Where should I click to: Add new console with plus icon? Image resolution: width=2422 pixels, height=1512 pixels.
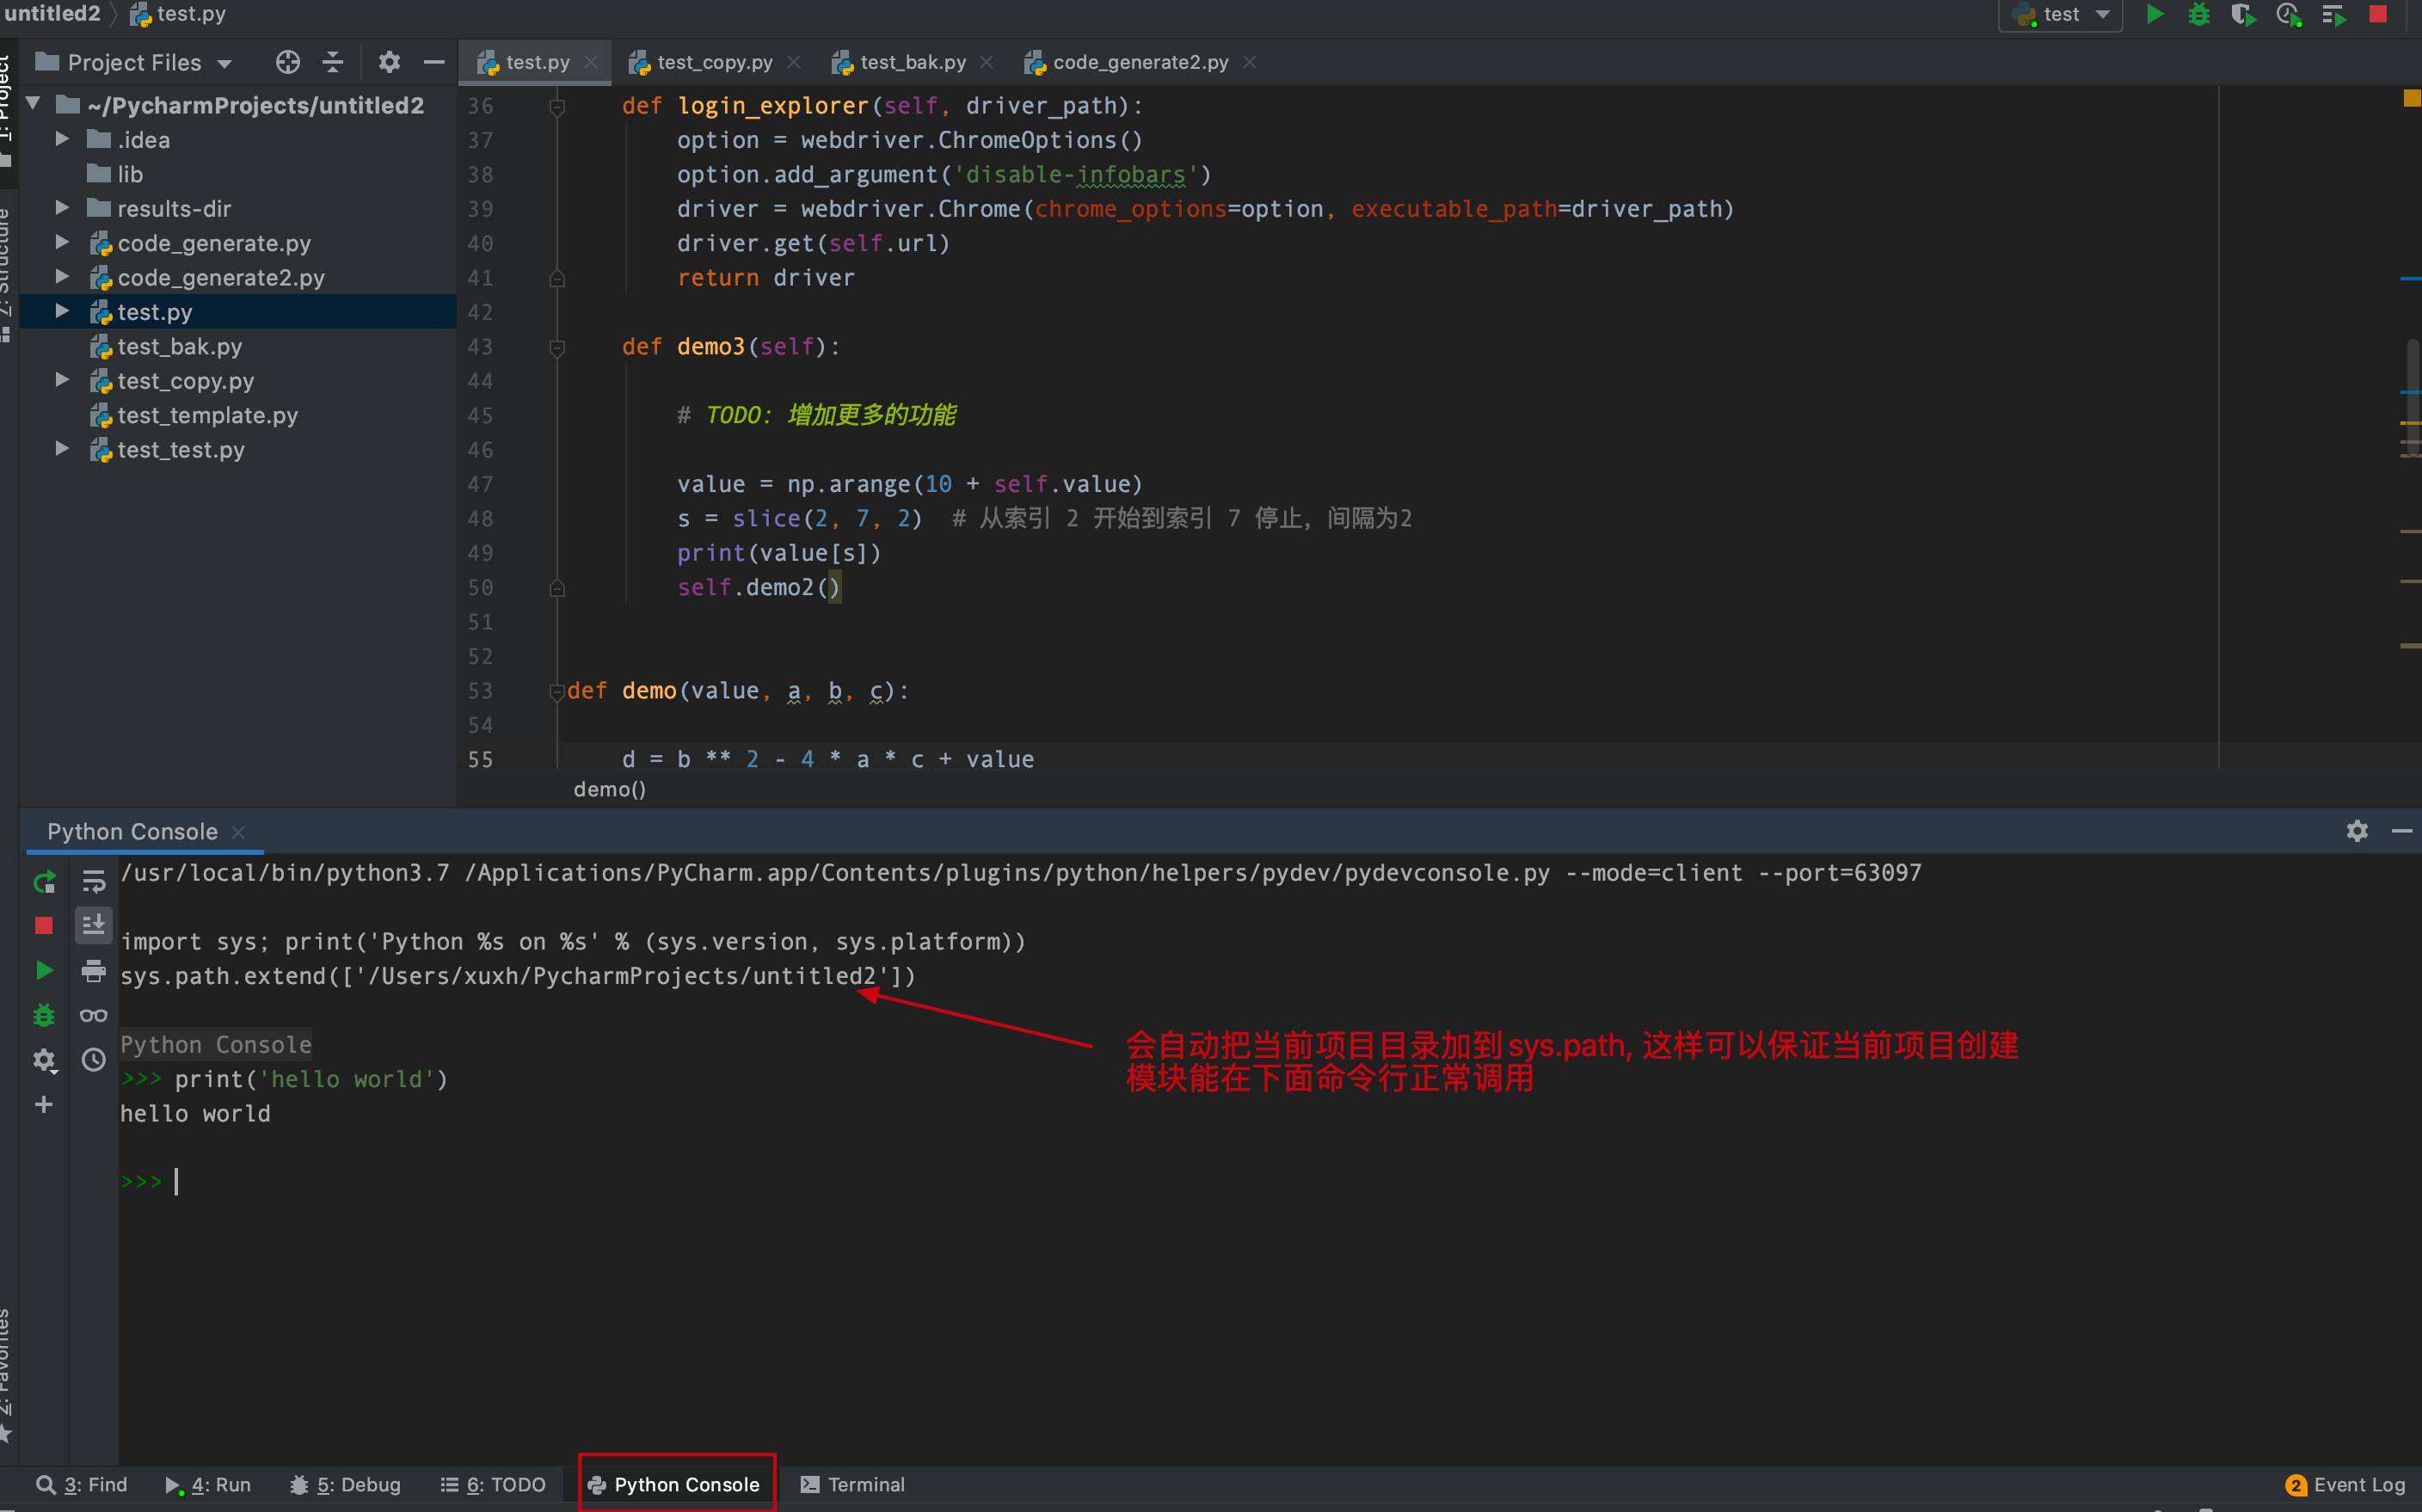pyautogui.click(x=44, y=1104)
